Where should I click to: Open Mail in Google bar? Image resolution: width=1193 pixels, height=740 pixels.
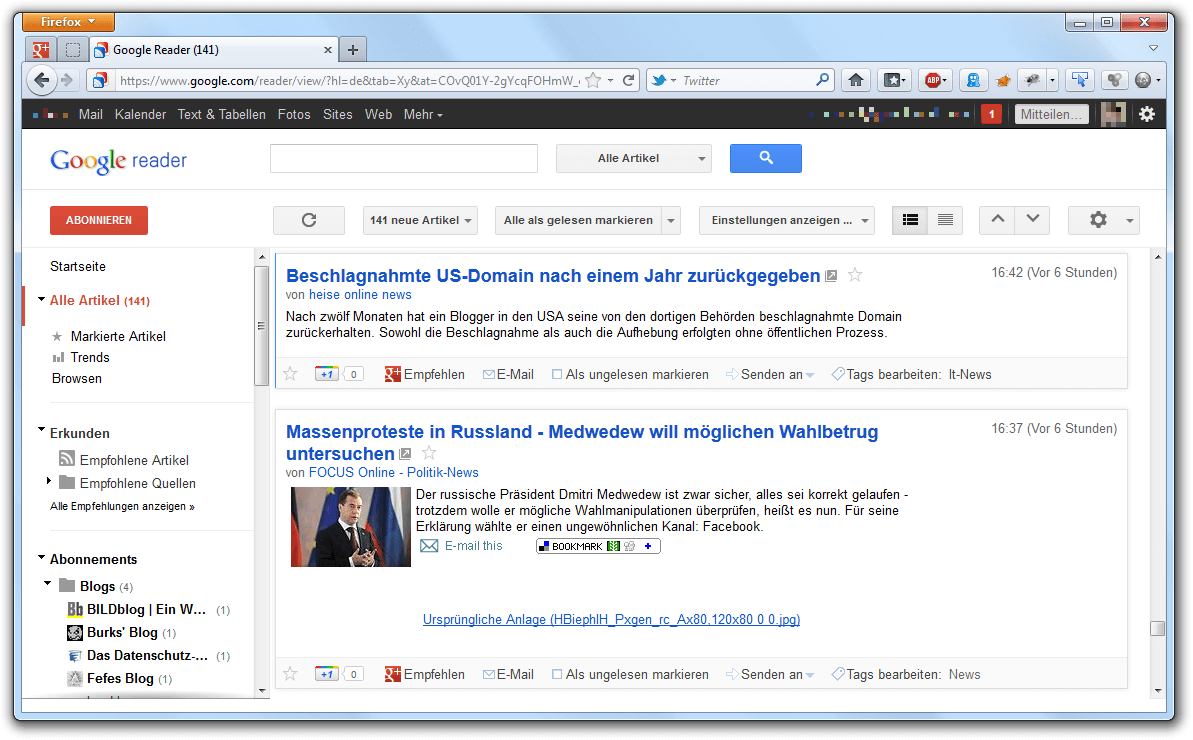91,114
